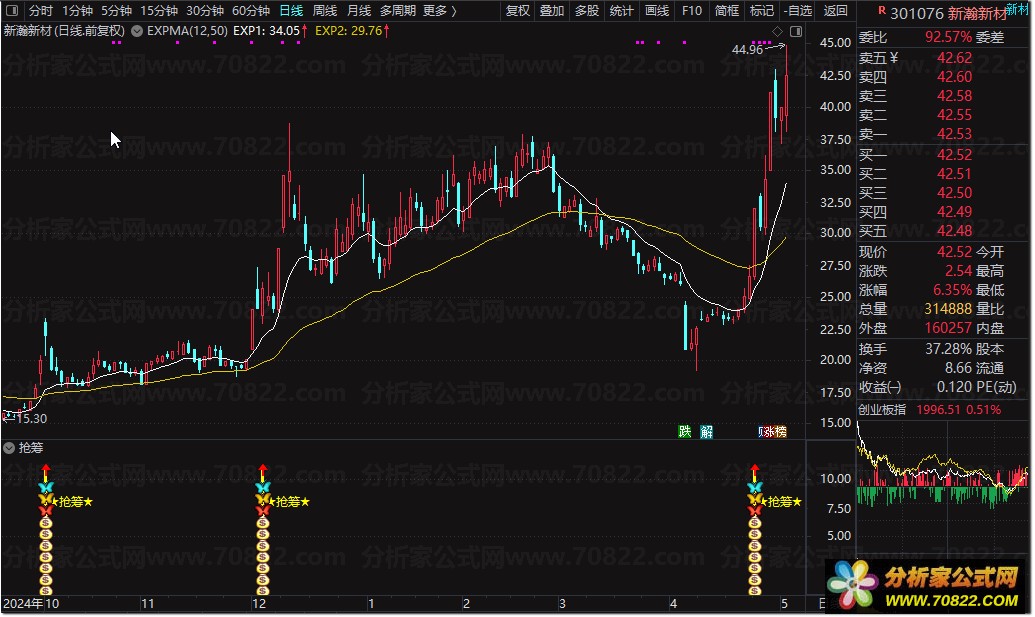Click the 总量 314888 value
Screen dimensions: 1035x617
click(948, 309)
